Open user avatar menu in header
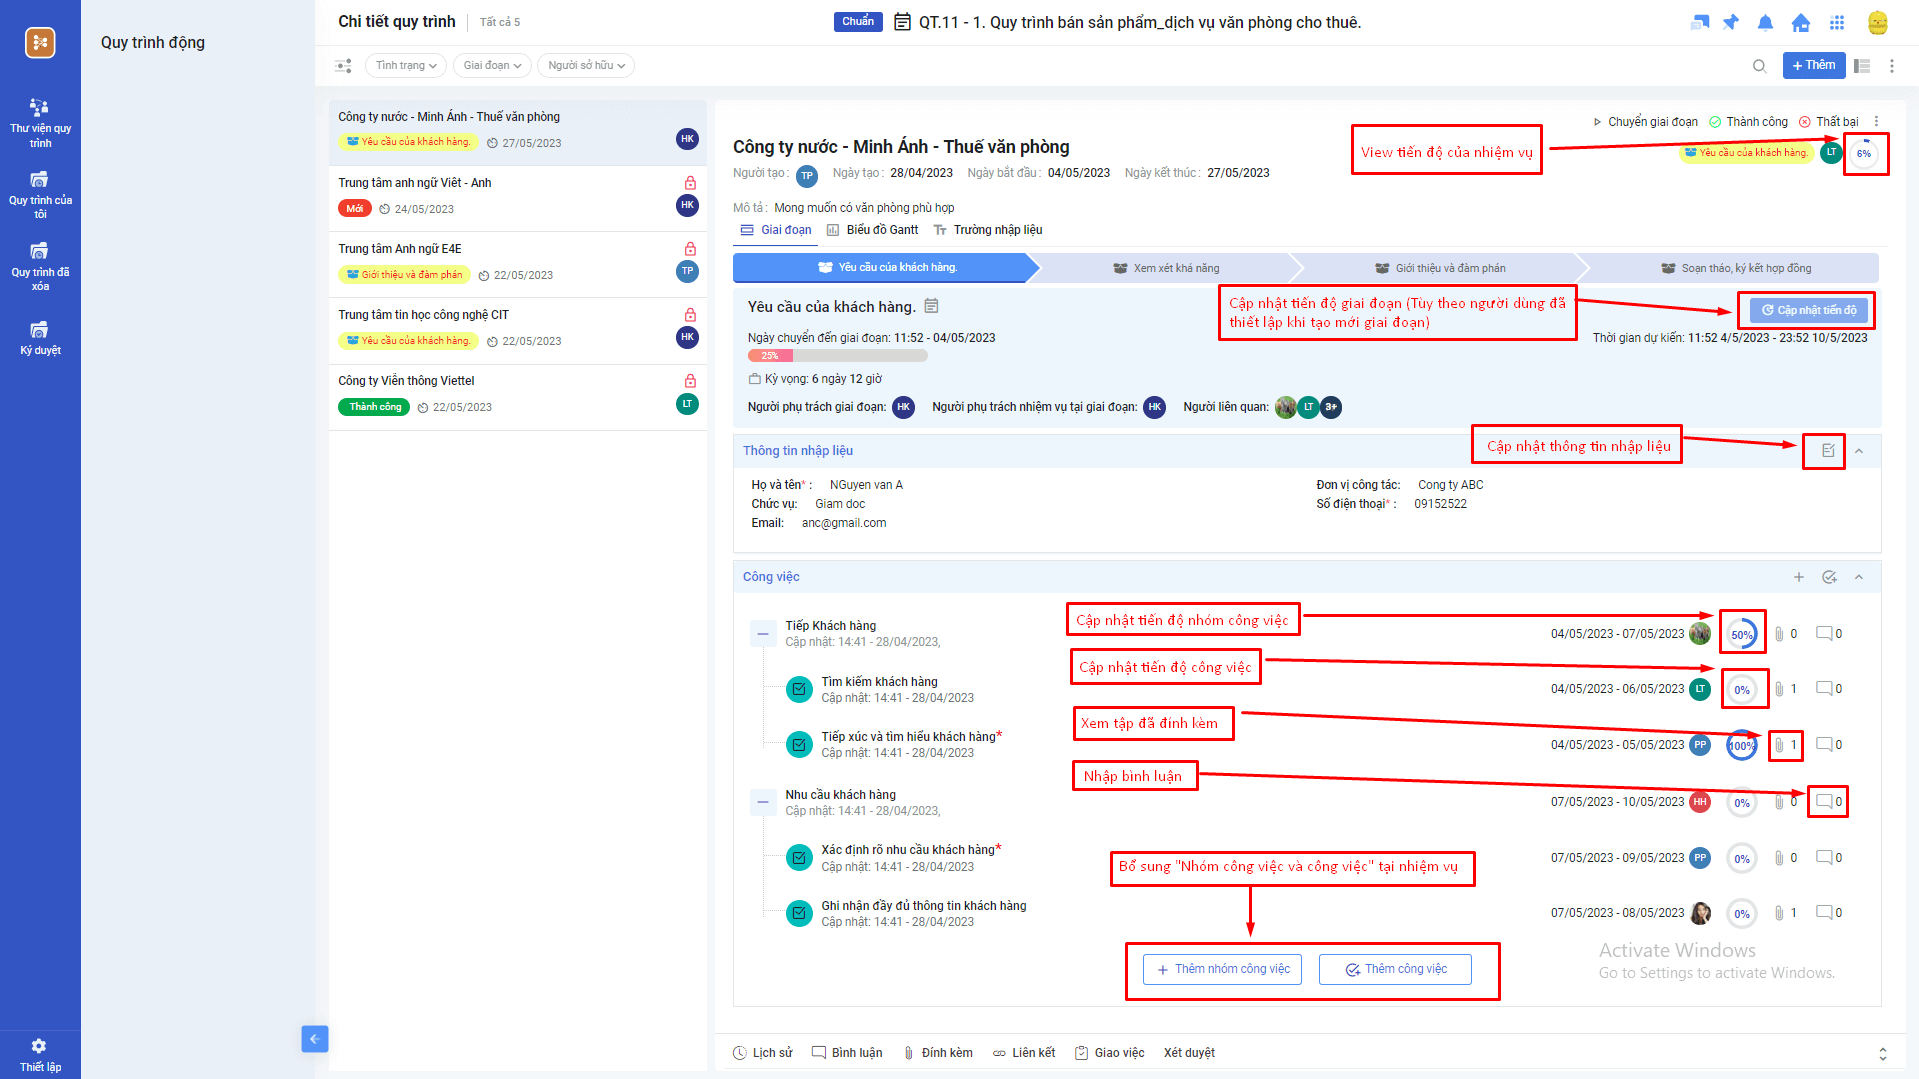1919x1079 pixels. coord(1877,22)
